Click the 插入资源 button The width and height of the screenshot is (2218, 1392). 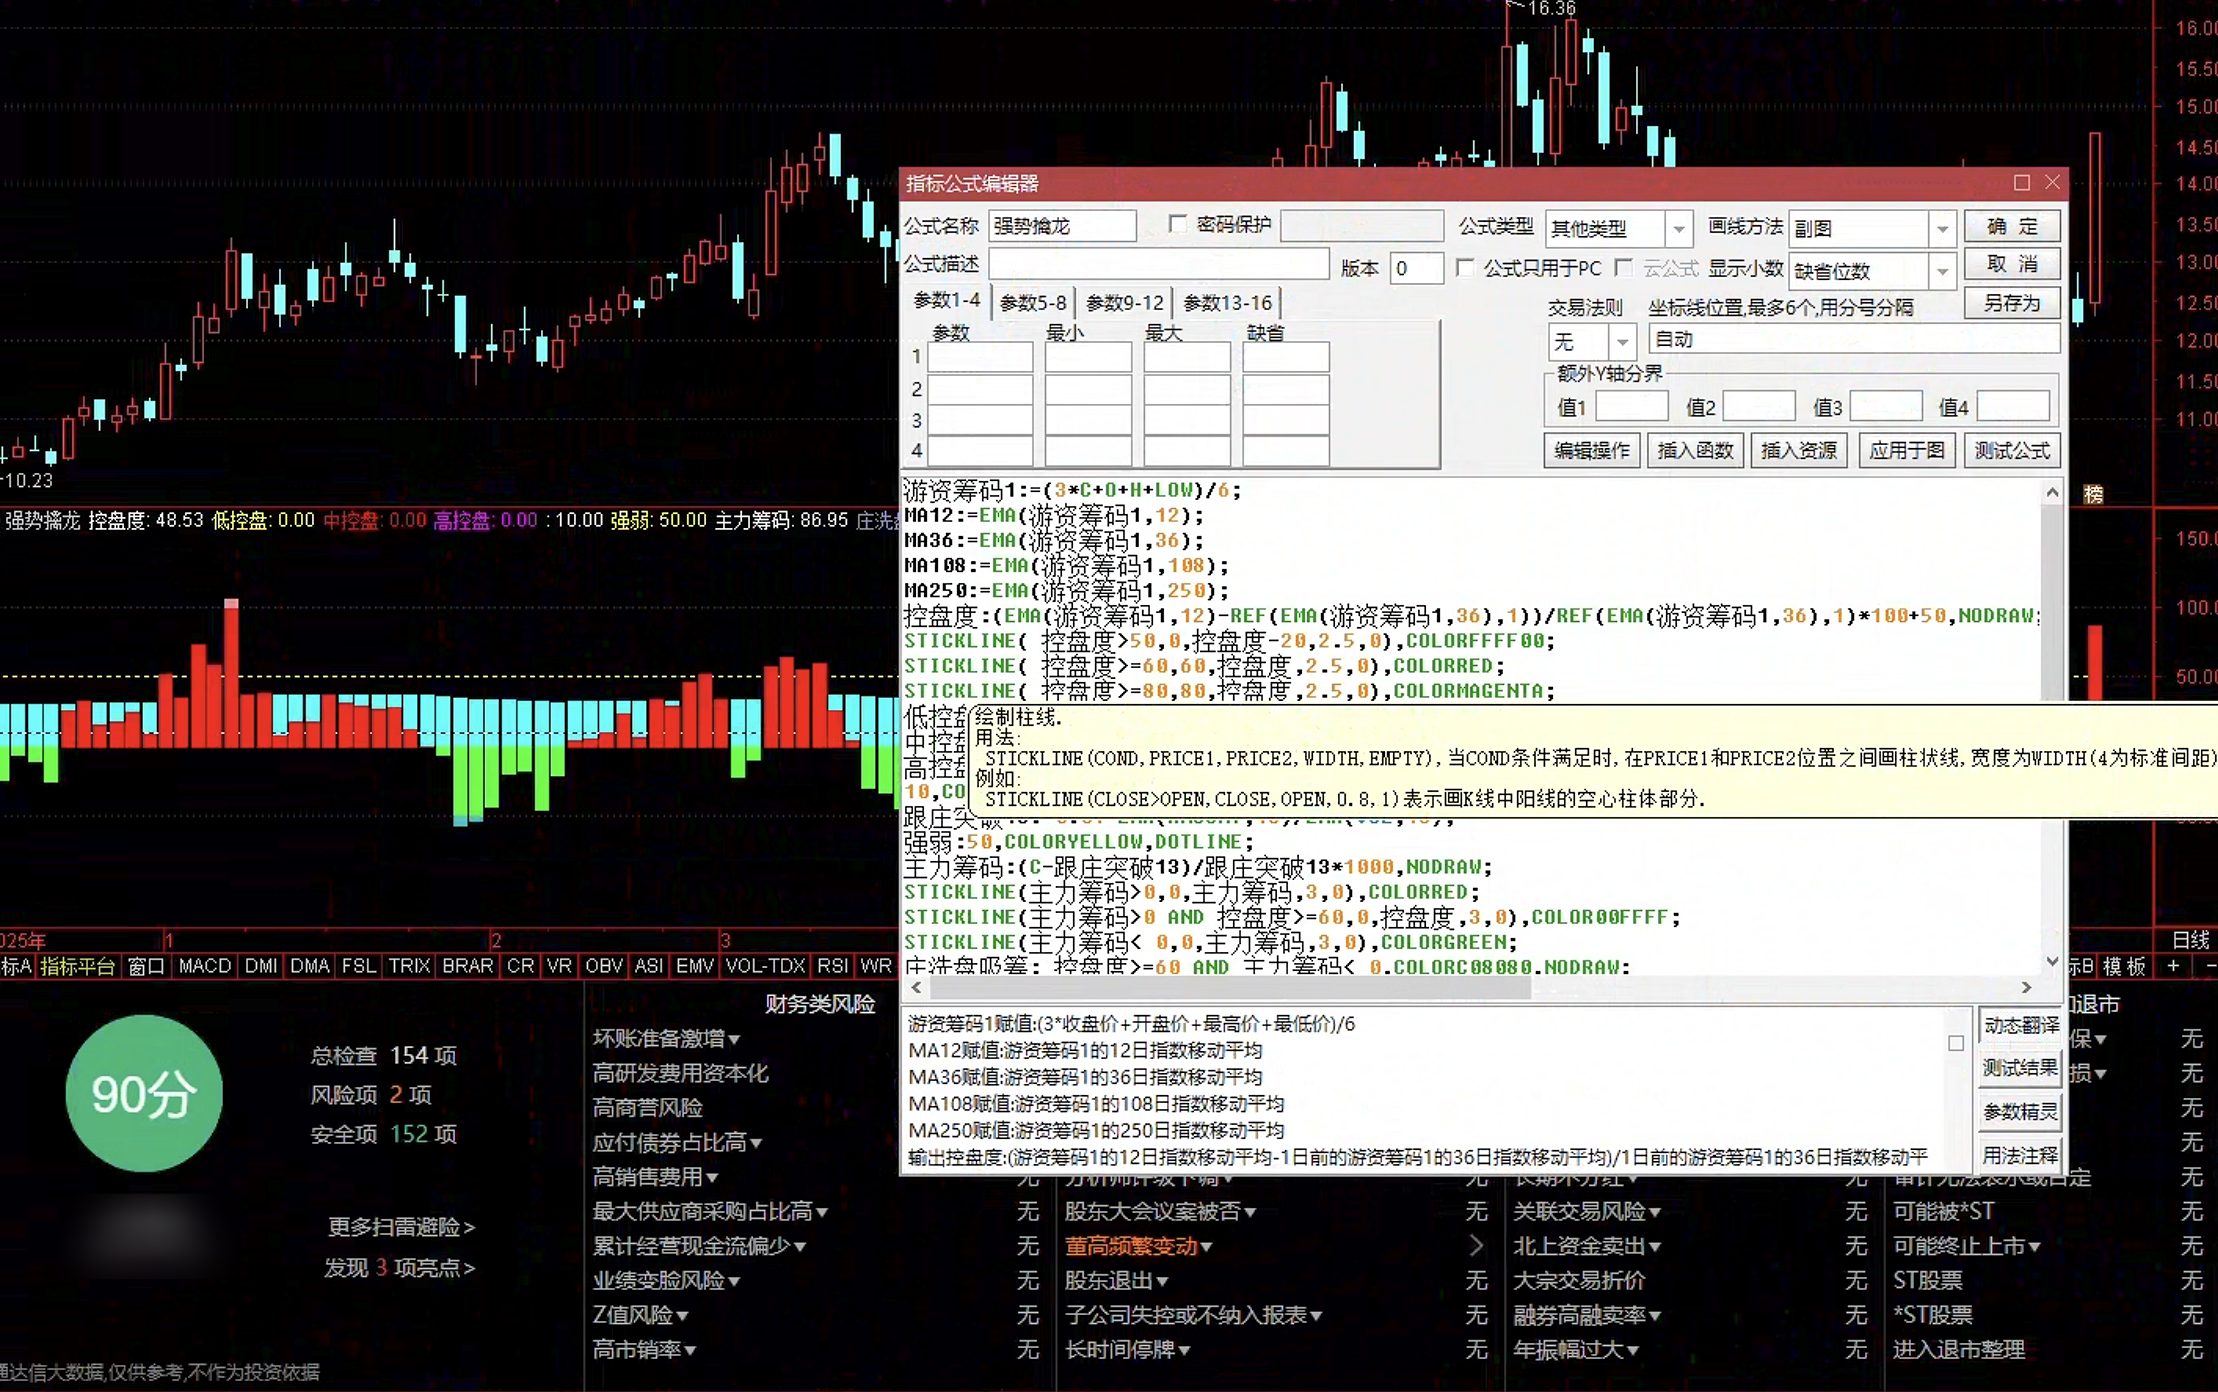point(1798,450)
